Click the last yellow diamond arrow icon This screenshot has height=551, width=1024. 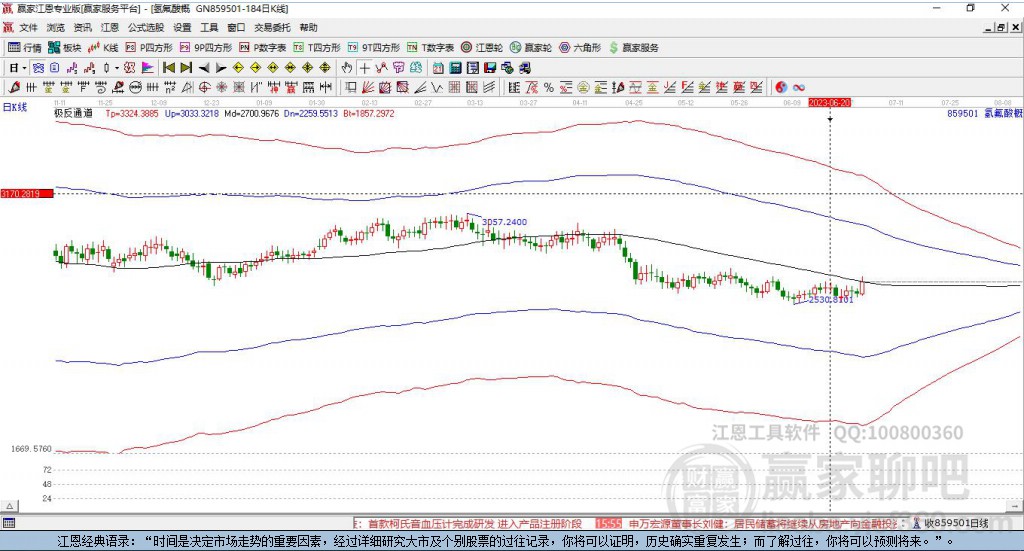[325, 68]
